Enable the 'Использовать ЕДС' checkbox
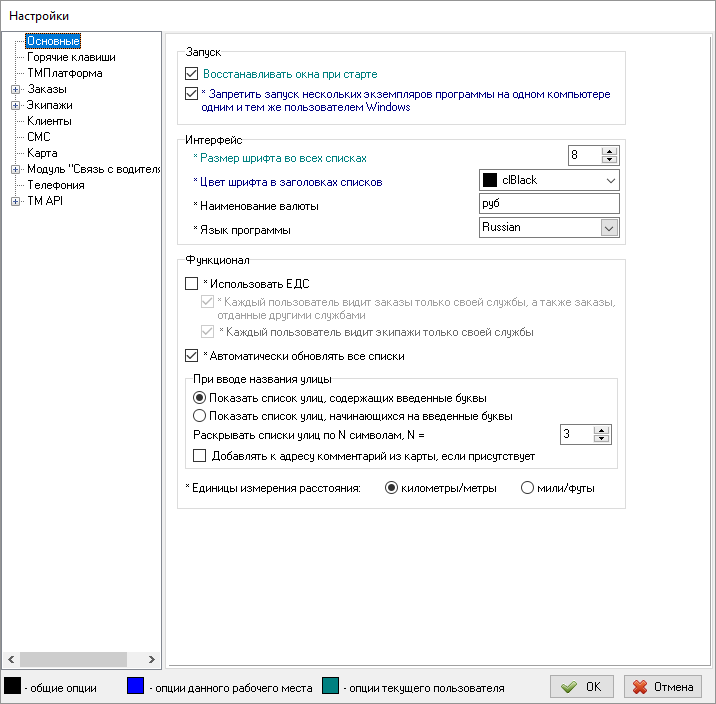The image size is (716, 704). tap(193, 285)
